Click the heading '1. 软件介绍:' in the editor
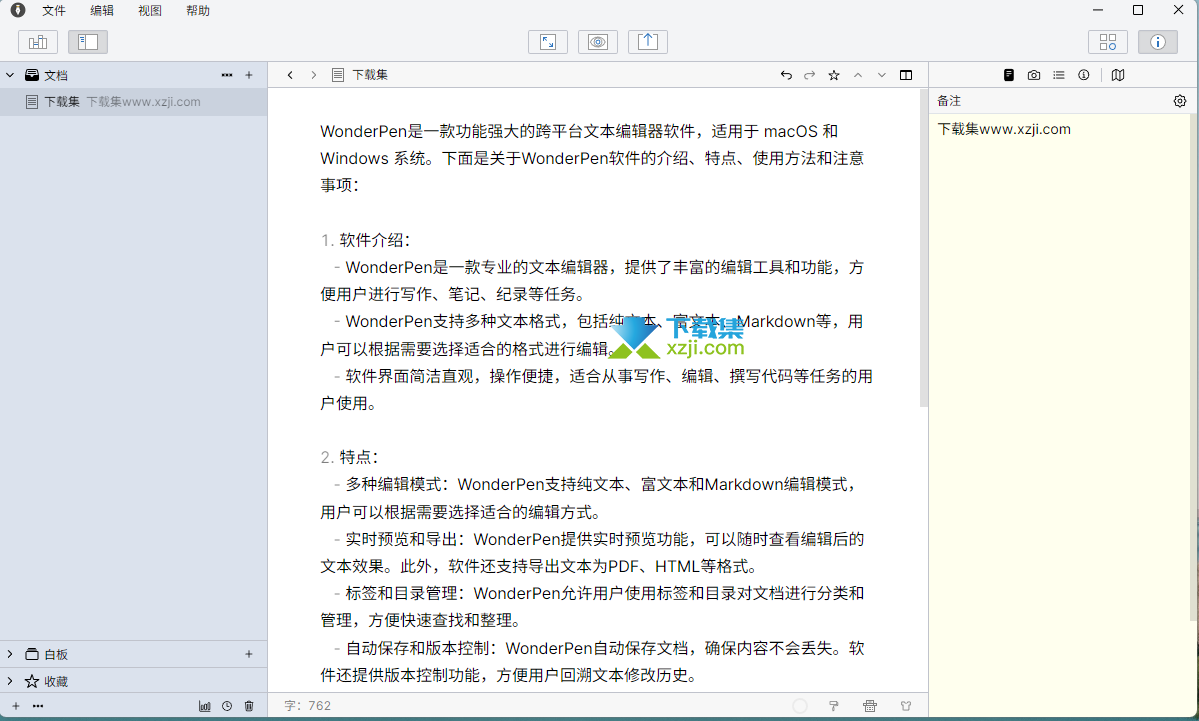This screenshot has height=721, width=1199. (x=366, y=240)
